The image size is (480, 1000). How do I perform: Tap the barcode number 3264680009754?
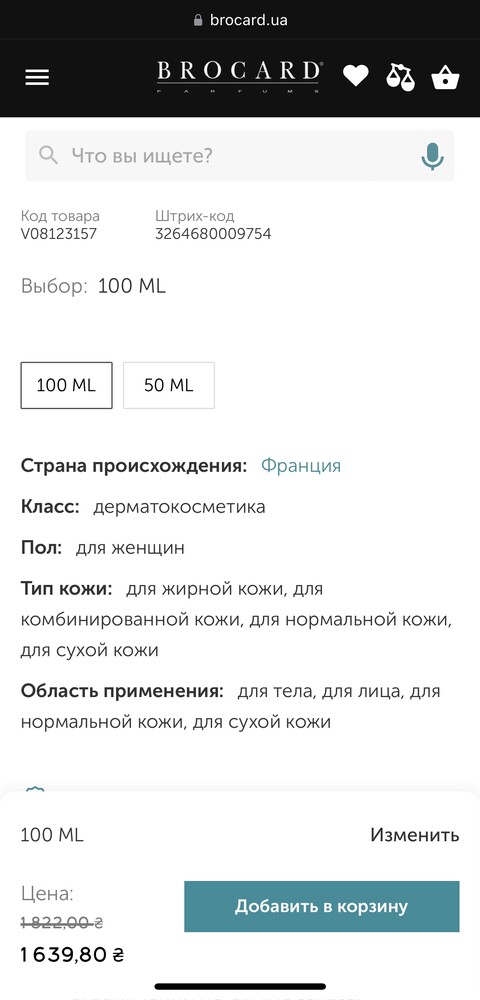(x=213, y=233)
